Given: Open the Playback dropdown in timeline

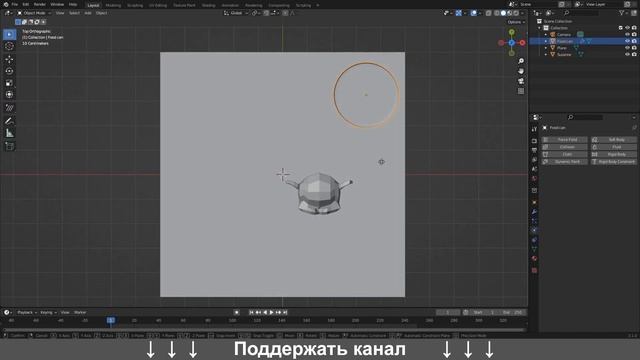Looking at the screenshot, I should (x=27, y=312).
